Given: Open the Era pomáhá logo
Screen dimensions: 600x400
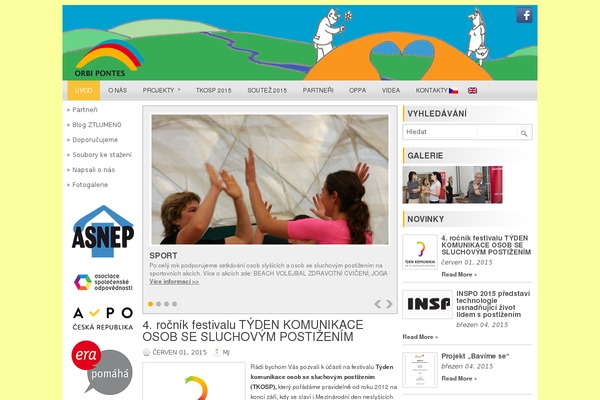Looking at the screenshot, I should 102,367.
